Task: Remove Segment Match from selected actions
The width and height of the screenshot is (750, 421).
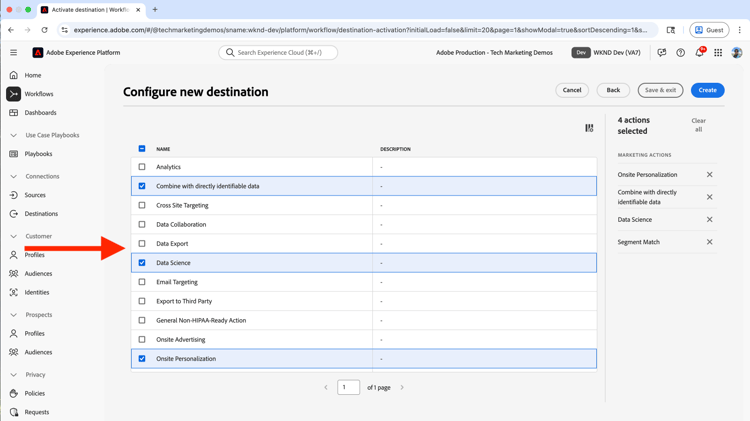Action: click(710, 242)
